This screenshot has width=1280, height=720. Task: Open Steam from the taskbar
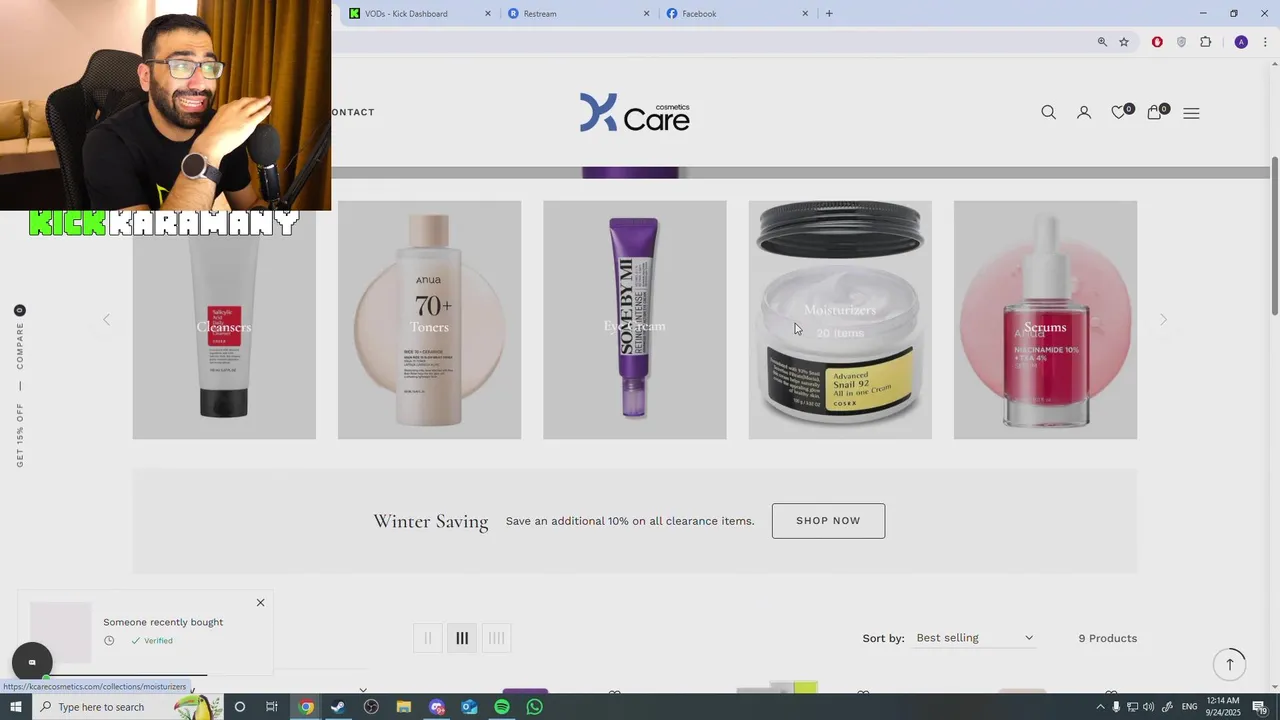pyautogui.click(x=338, y=707)
